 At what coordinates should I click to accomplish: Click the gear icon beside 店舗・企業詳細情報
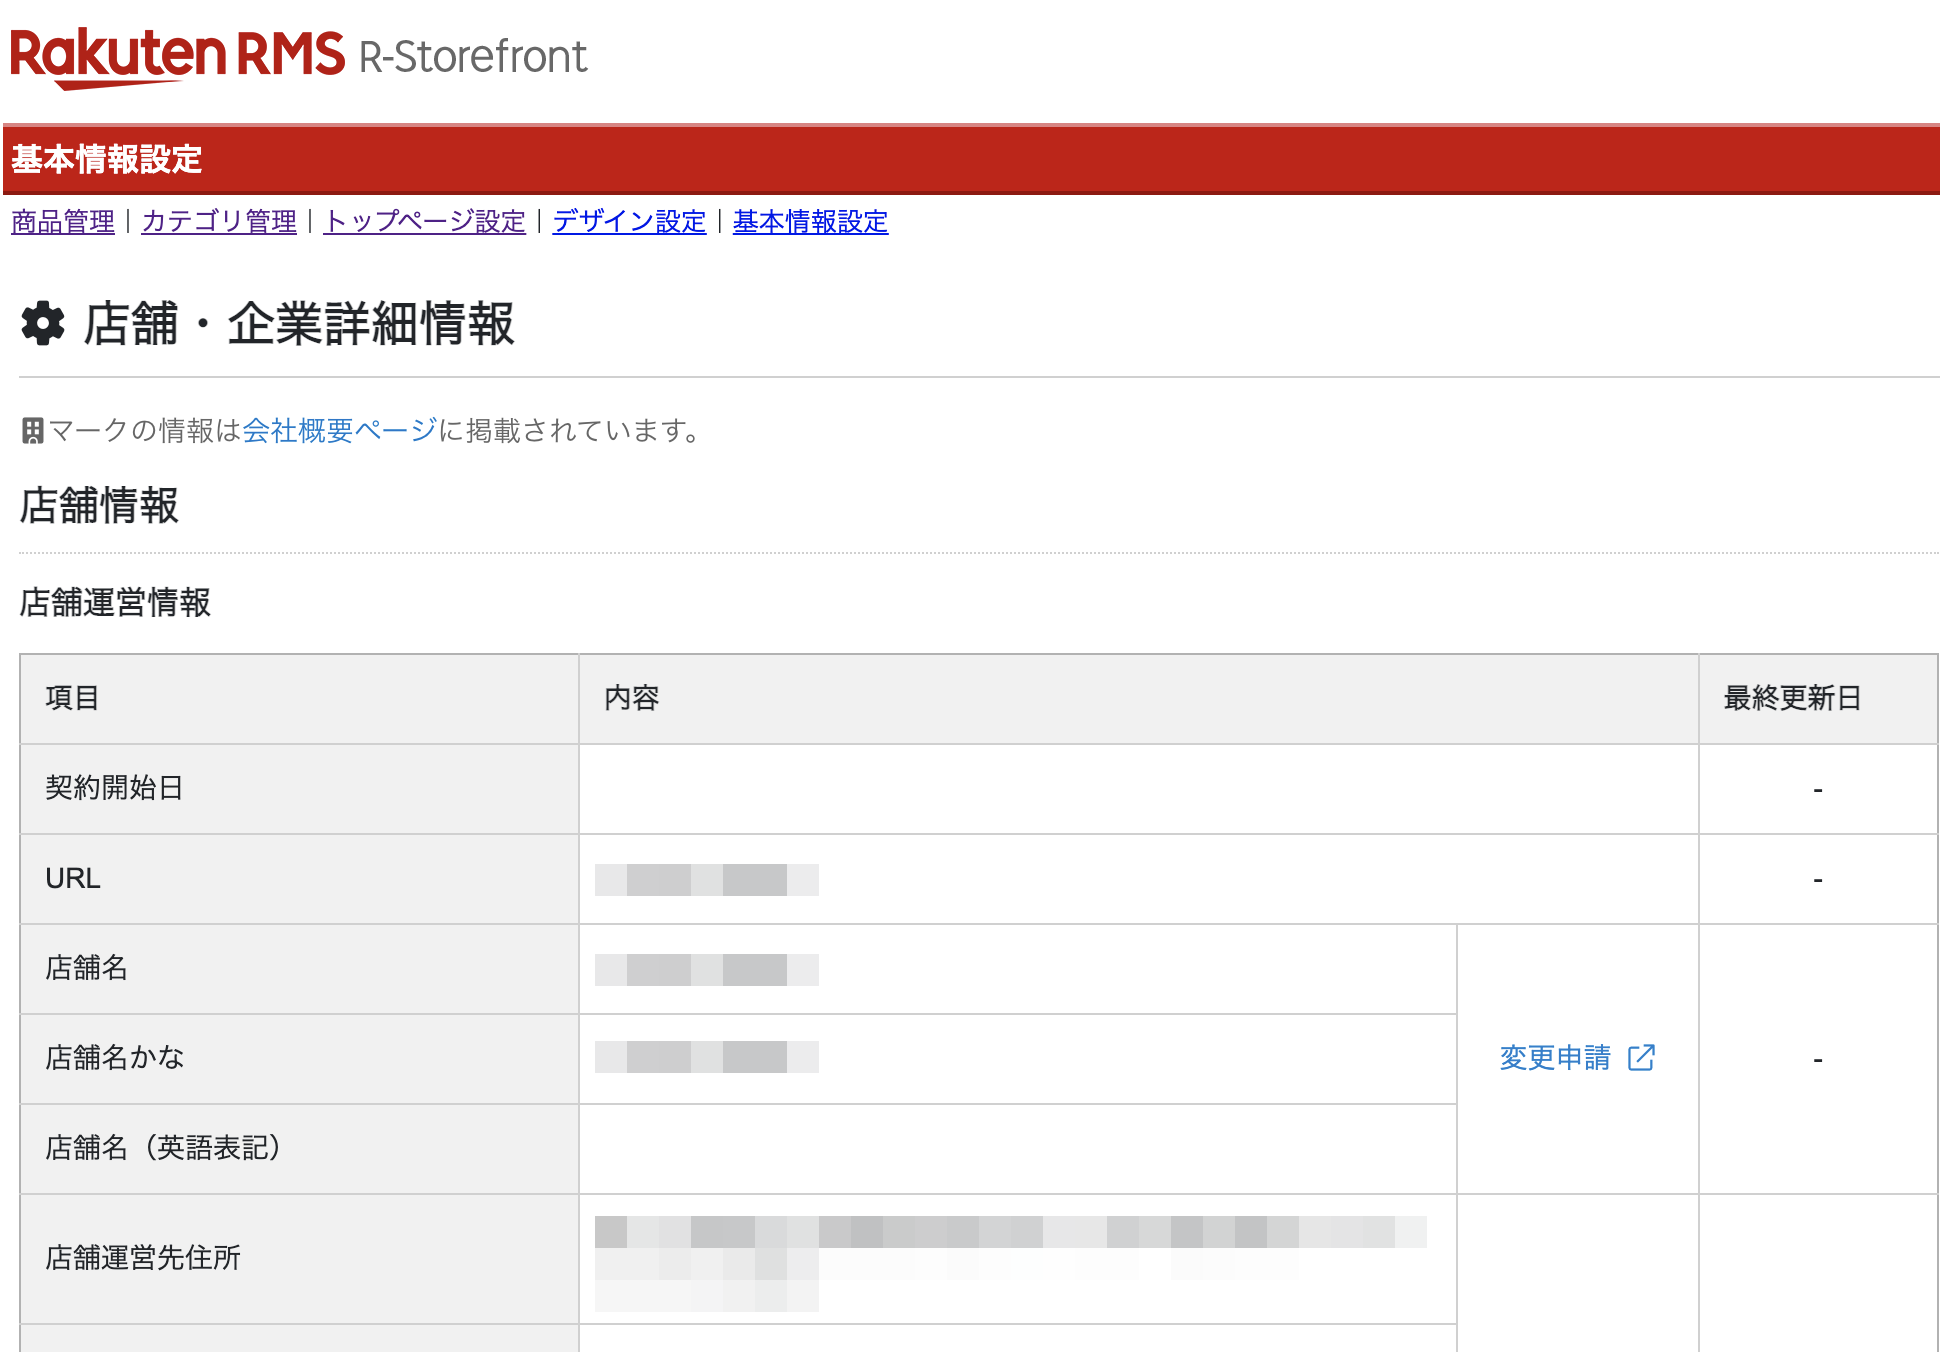43,324
